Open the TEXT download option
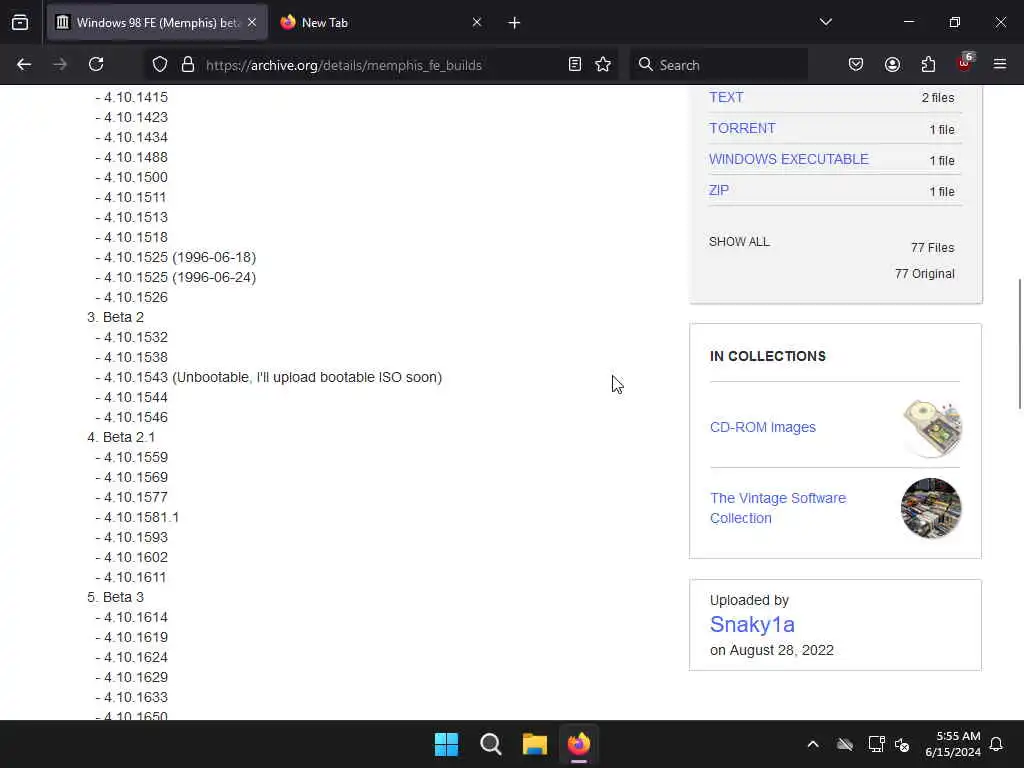This screenshot has width=1024, height=768. pos(726,97)
